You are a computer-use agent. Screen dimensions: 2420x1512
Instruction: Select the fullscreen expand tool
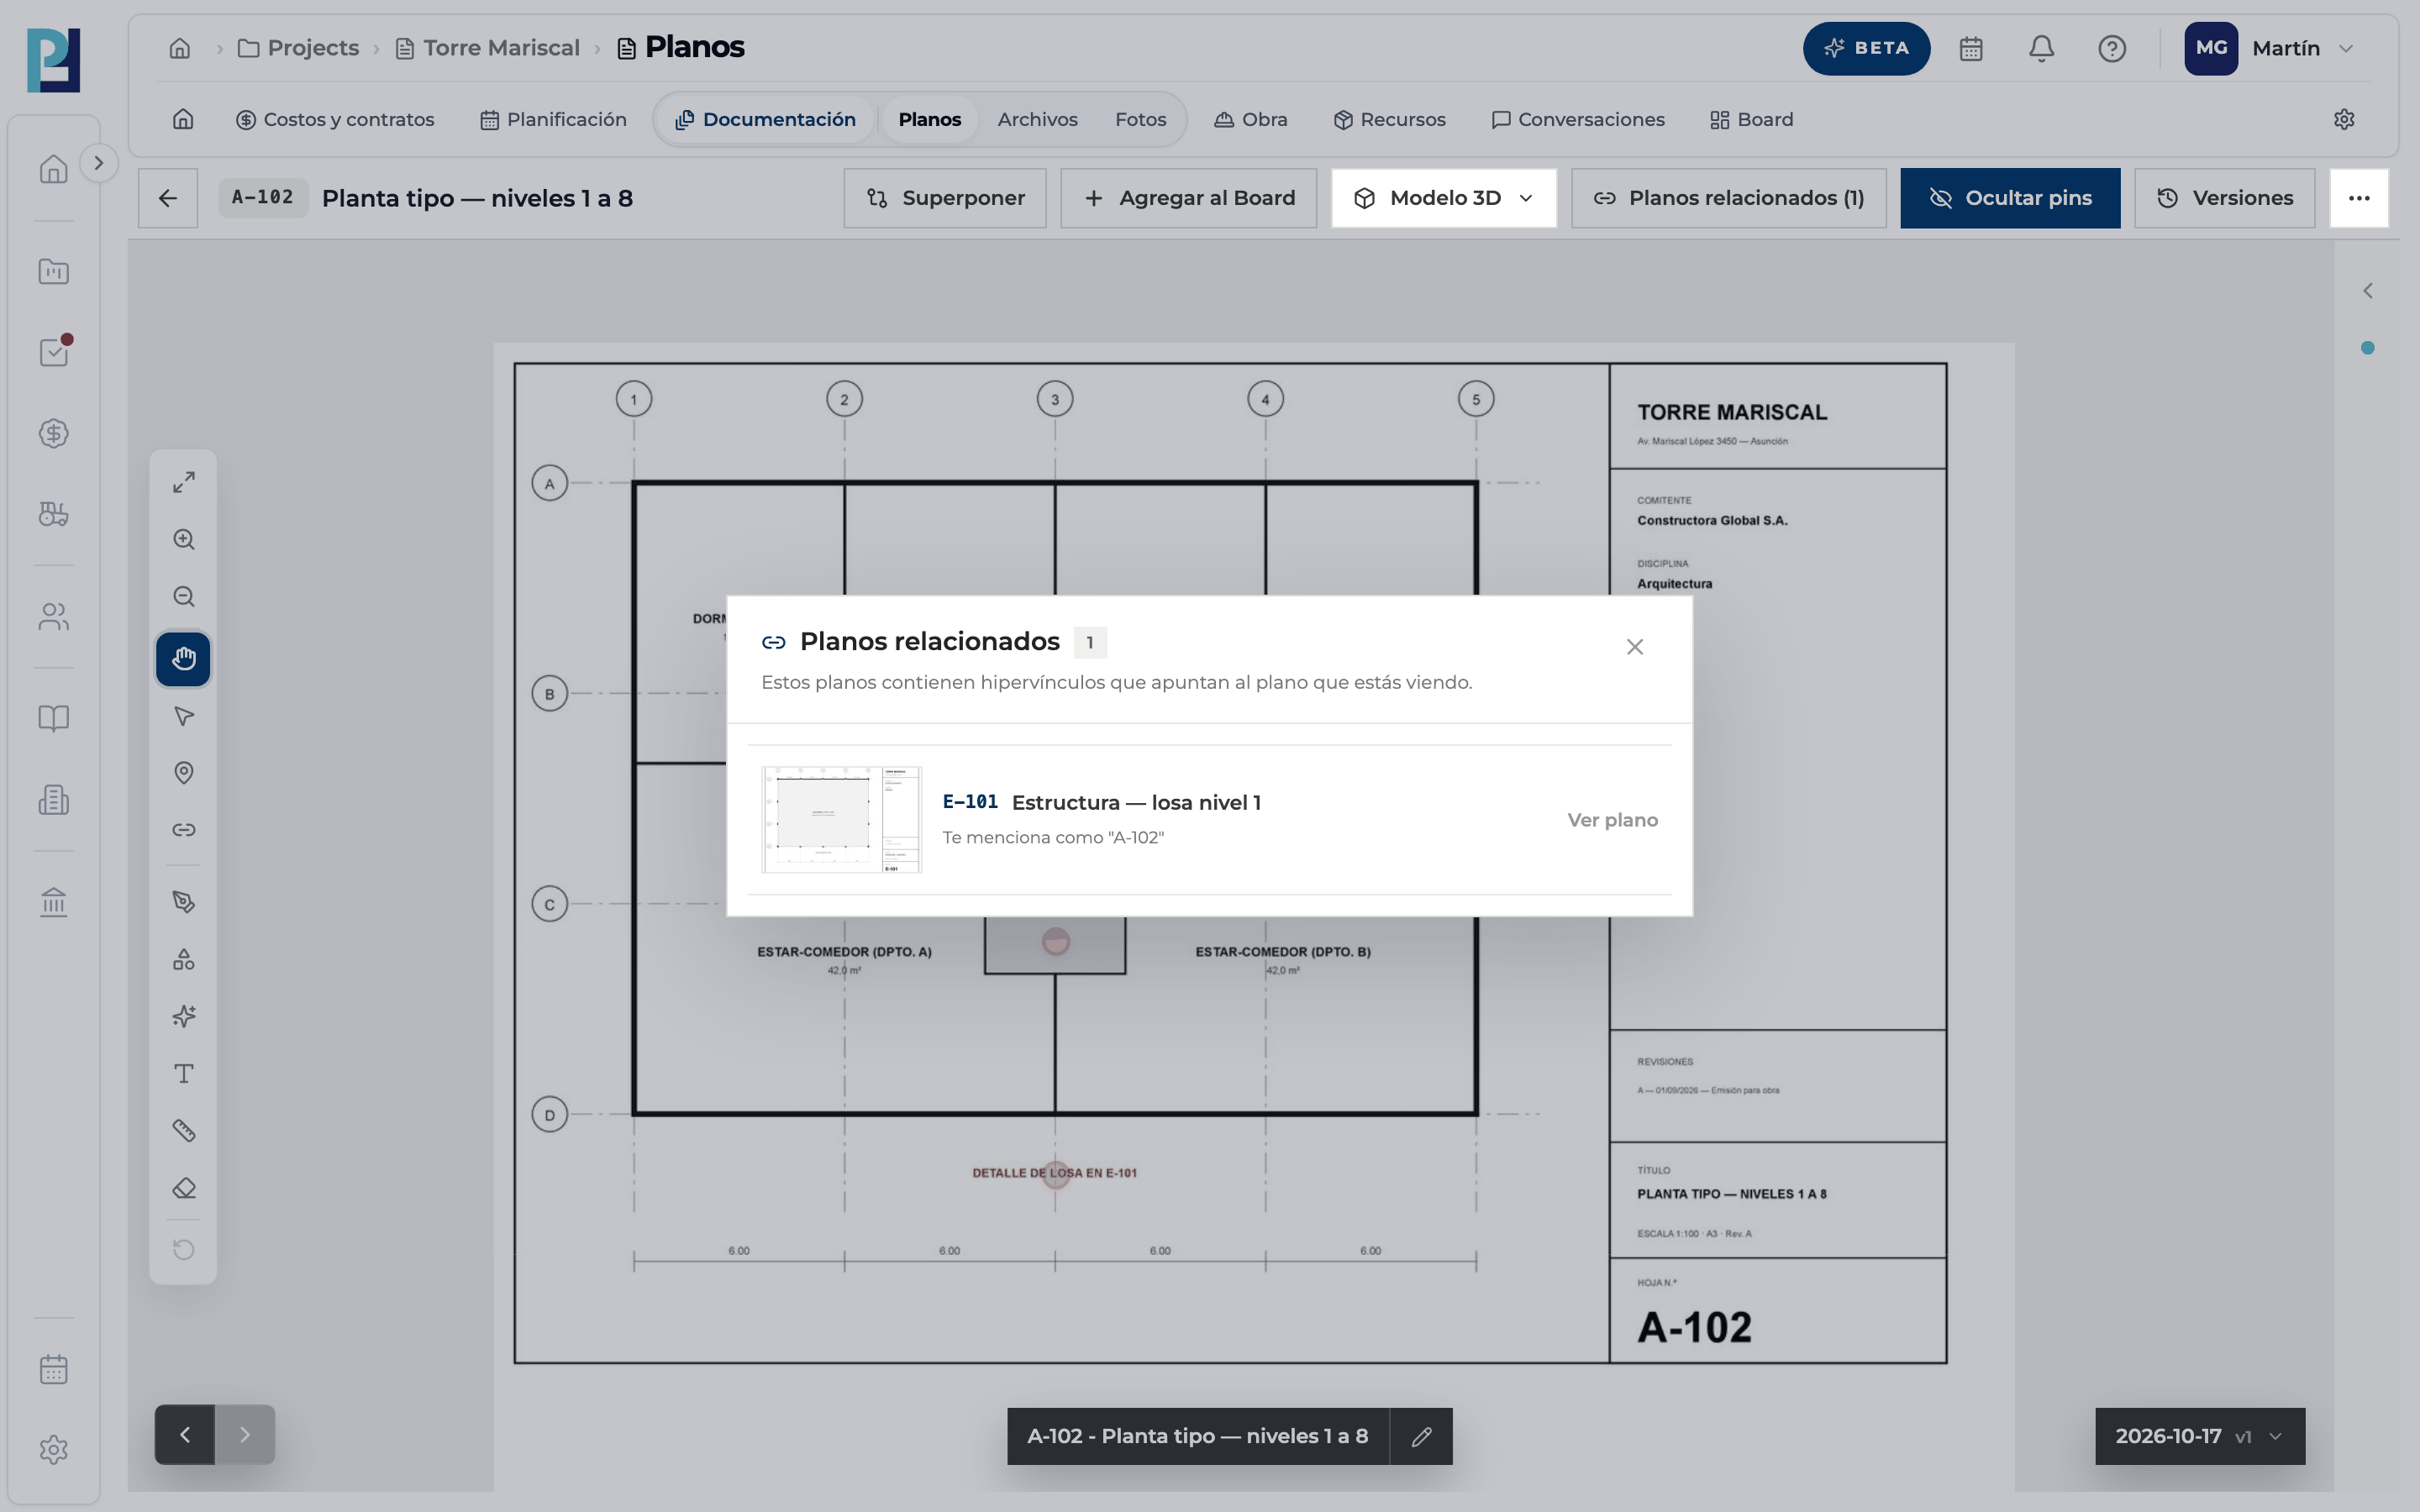[183, 482]
